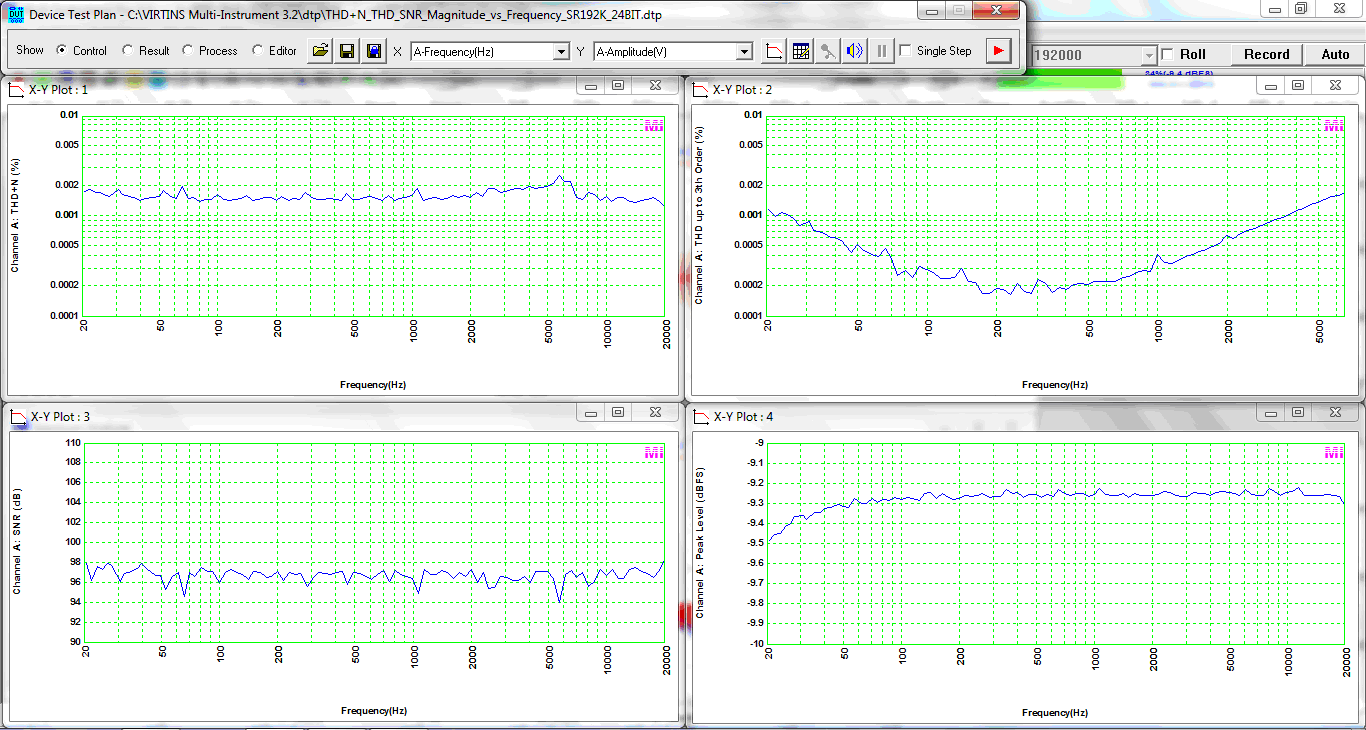Minimize the X-Y Plot : 3 window
The height and width of the screenshot is (730, 1366).
591,412
